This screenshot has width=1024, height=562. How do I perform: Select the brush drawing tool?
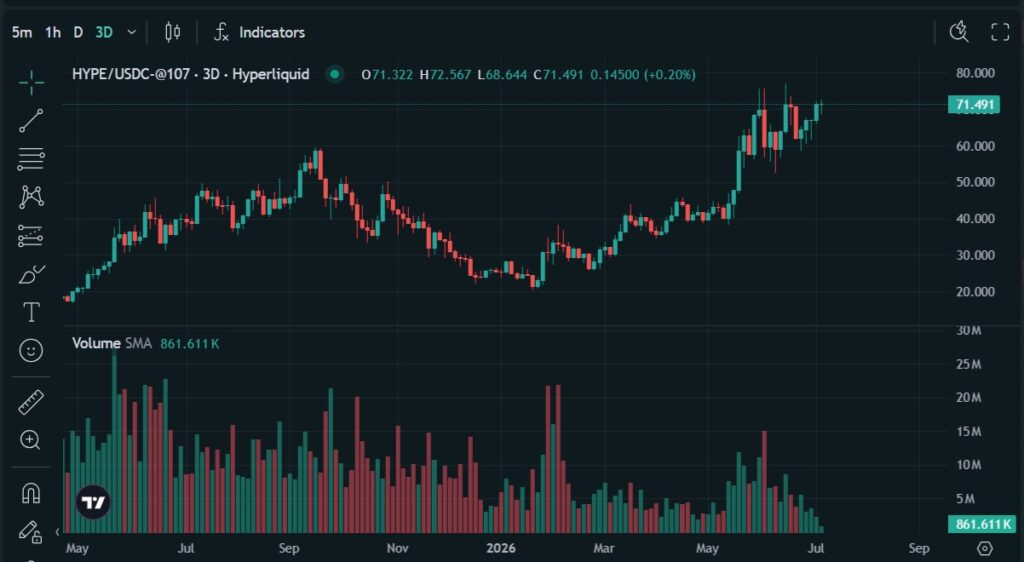pos(31,274)
